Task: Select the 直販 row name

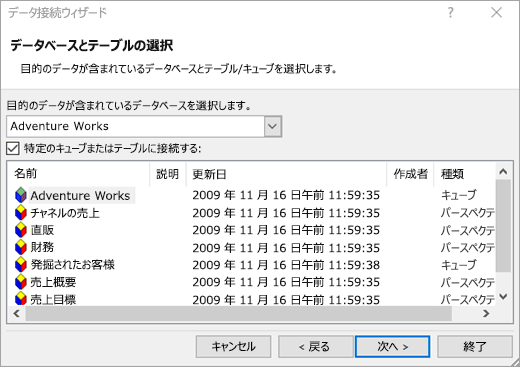Action: (42, 230)
